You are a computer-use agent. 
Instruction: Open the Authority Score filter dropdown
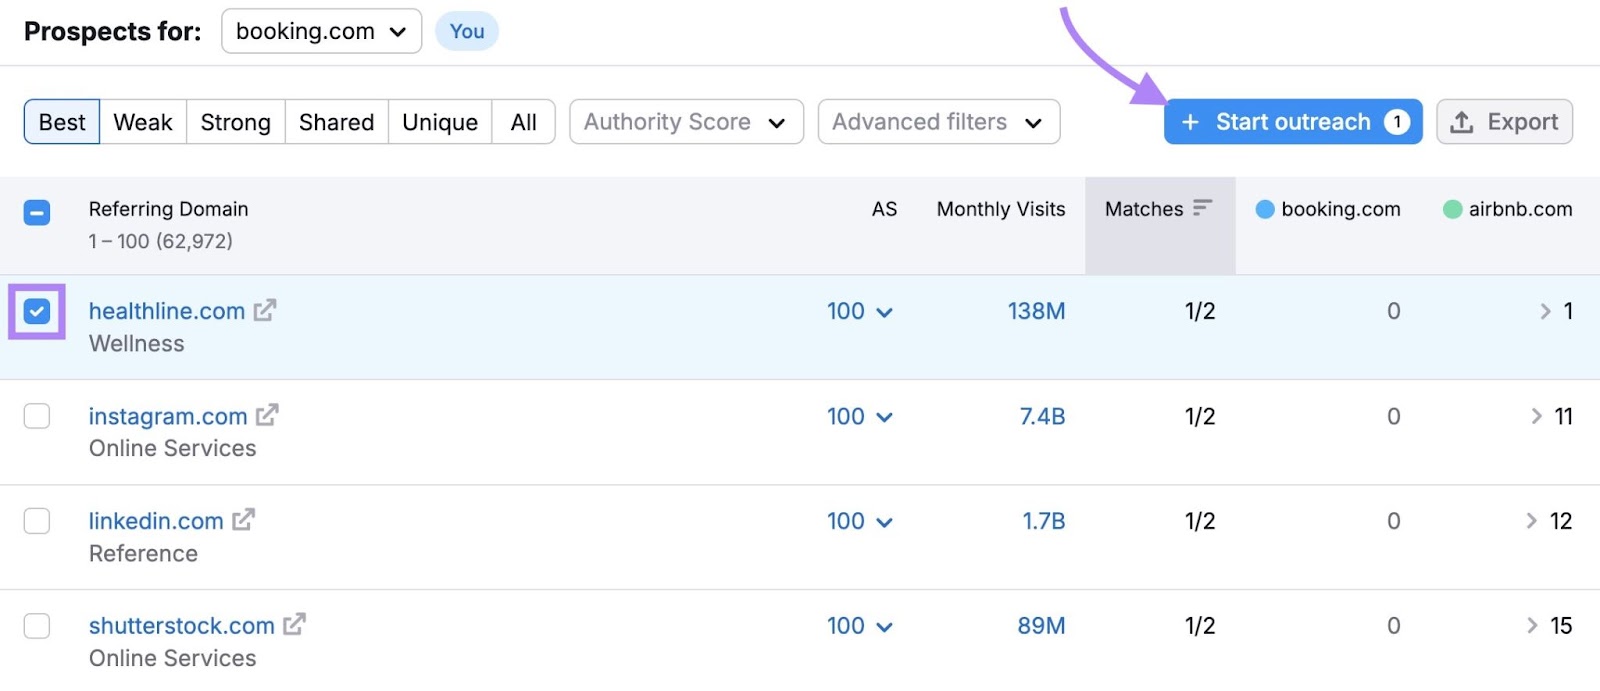tap(686, 122)
